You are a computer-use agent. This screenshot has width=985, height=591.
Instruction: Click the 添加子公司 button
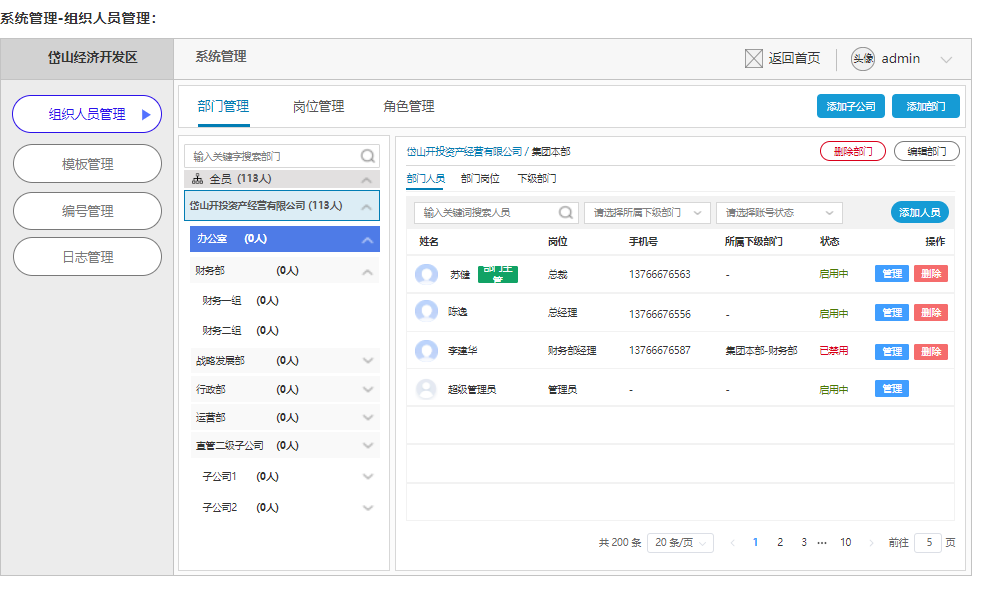click(851, 106)
